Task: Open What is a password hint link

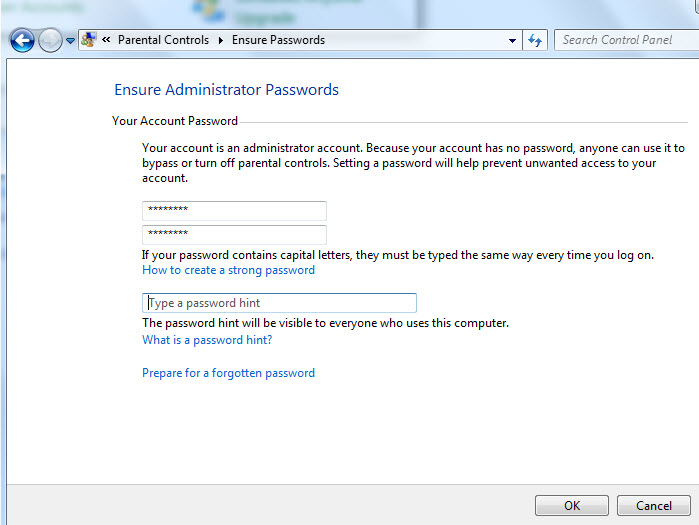Action: tap(207, 340)
